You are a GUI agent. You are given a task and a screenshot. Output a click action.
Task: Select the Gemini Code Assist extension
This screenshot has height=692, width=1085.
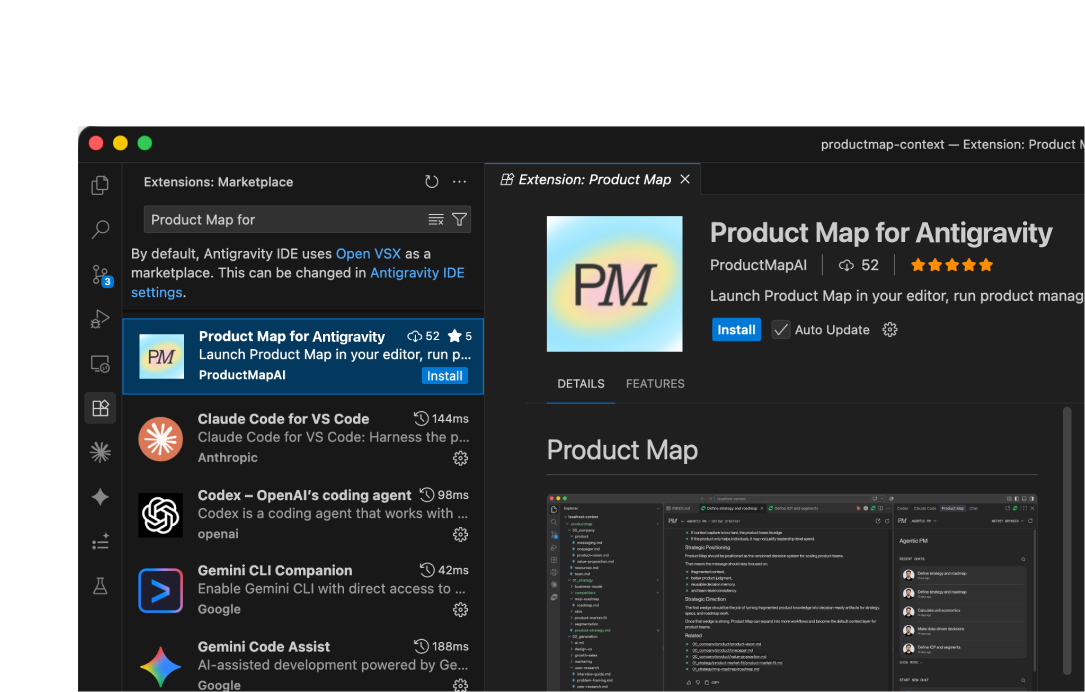coord(303,663)
